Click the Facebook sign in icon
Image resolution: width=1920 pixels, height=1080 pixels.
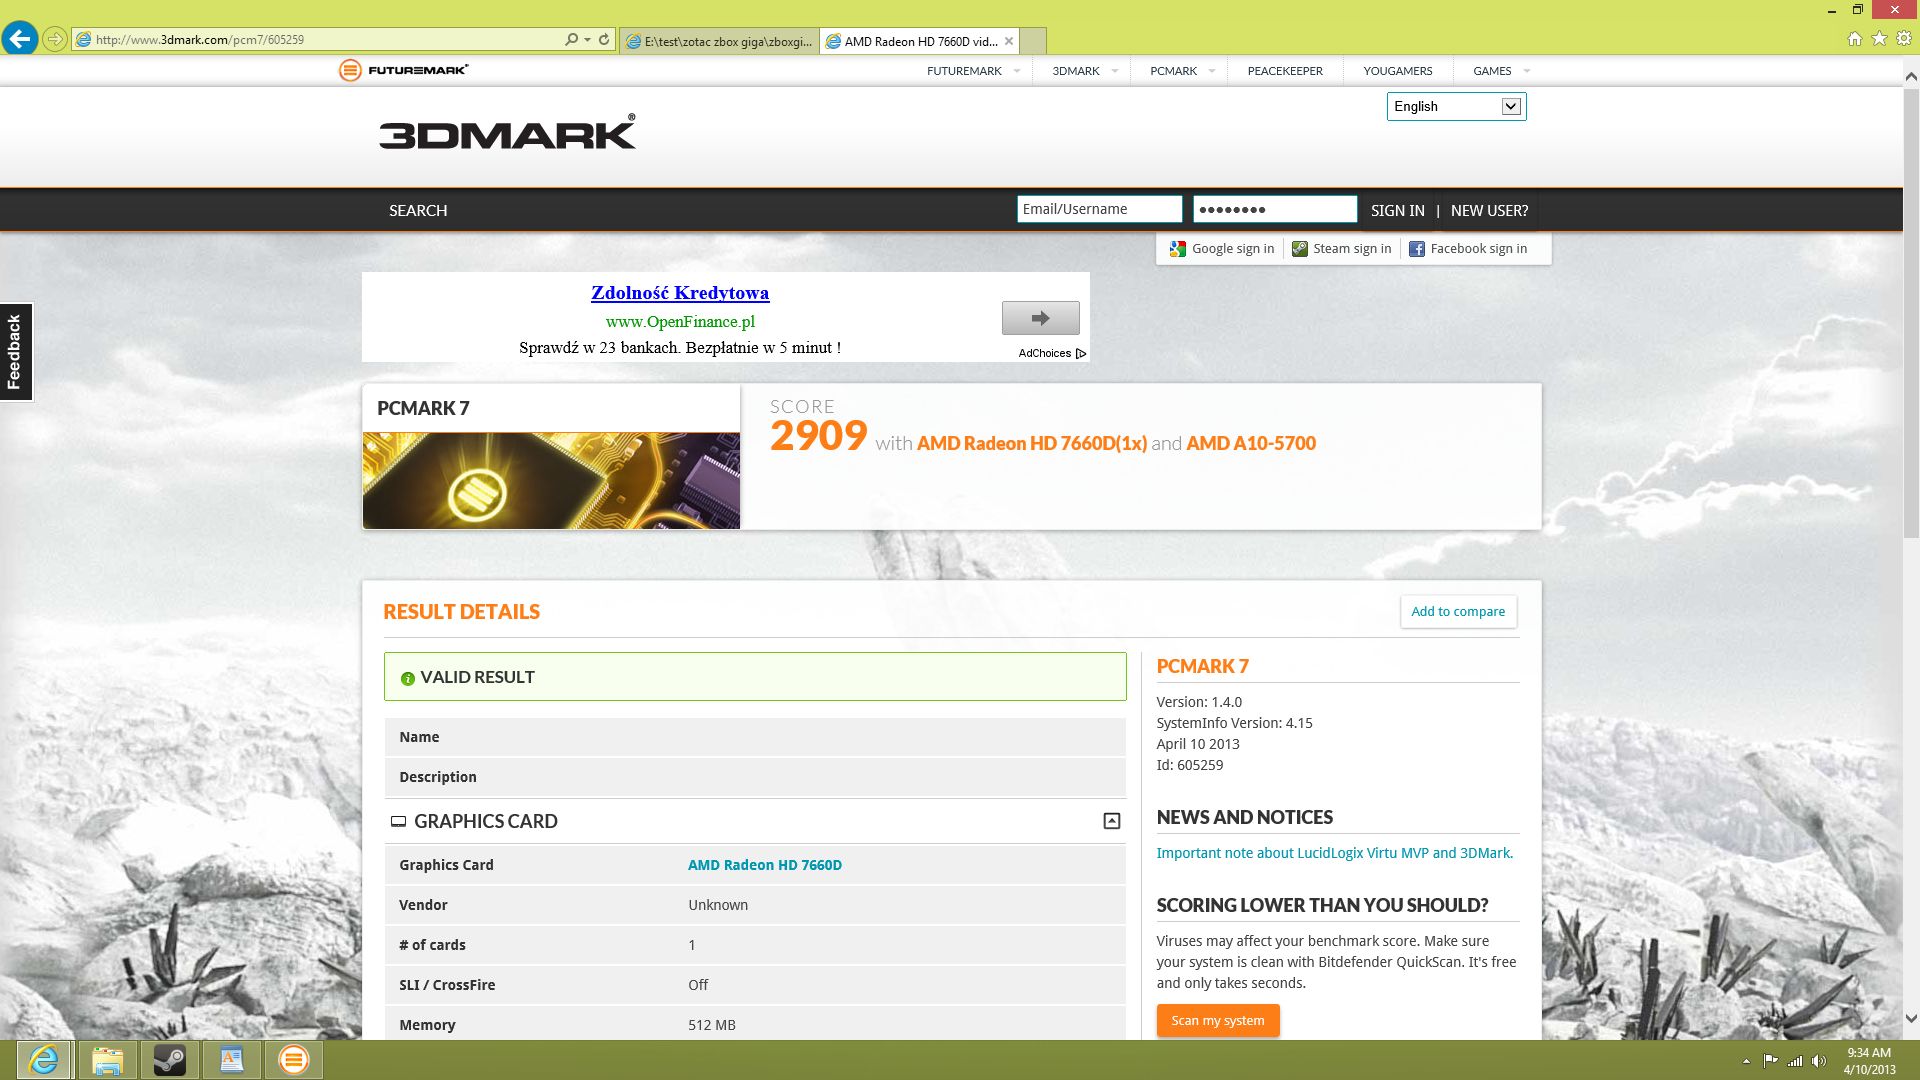point(1417,249)
